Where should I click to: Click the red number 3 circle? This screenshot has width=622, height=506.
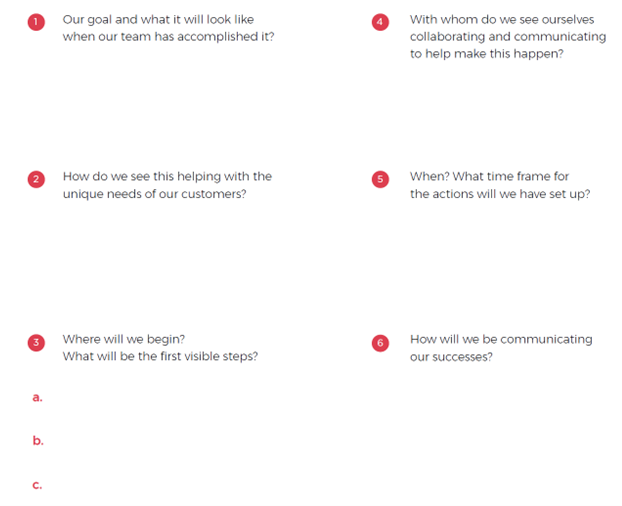point(36,343)
